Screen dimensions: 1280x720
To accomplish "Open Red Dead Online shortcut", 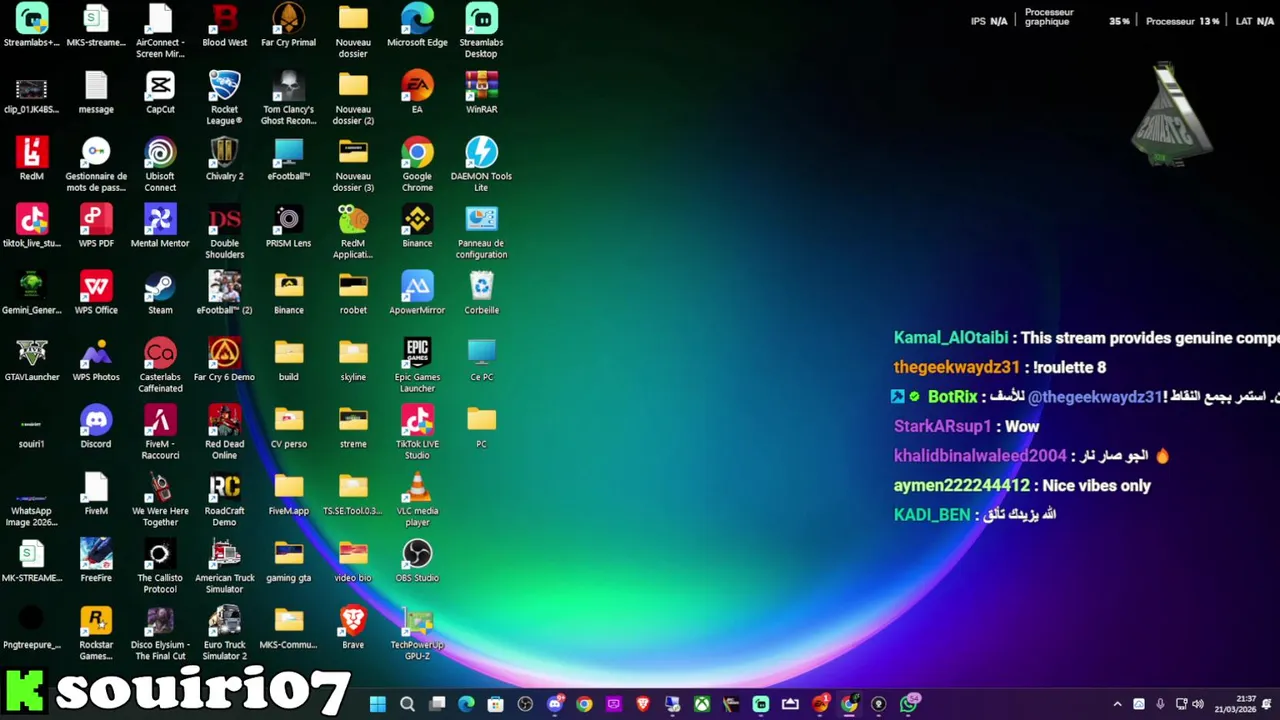I will pos(224,432).
